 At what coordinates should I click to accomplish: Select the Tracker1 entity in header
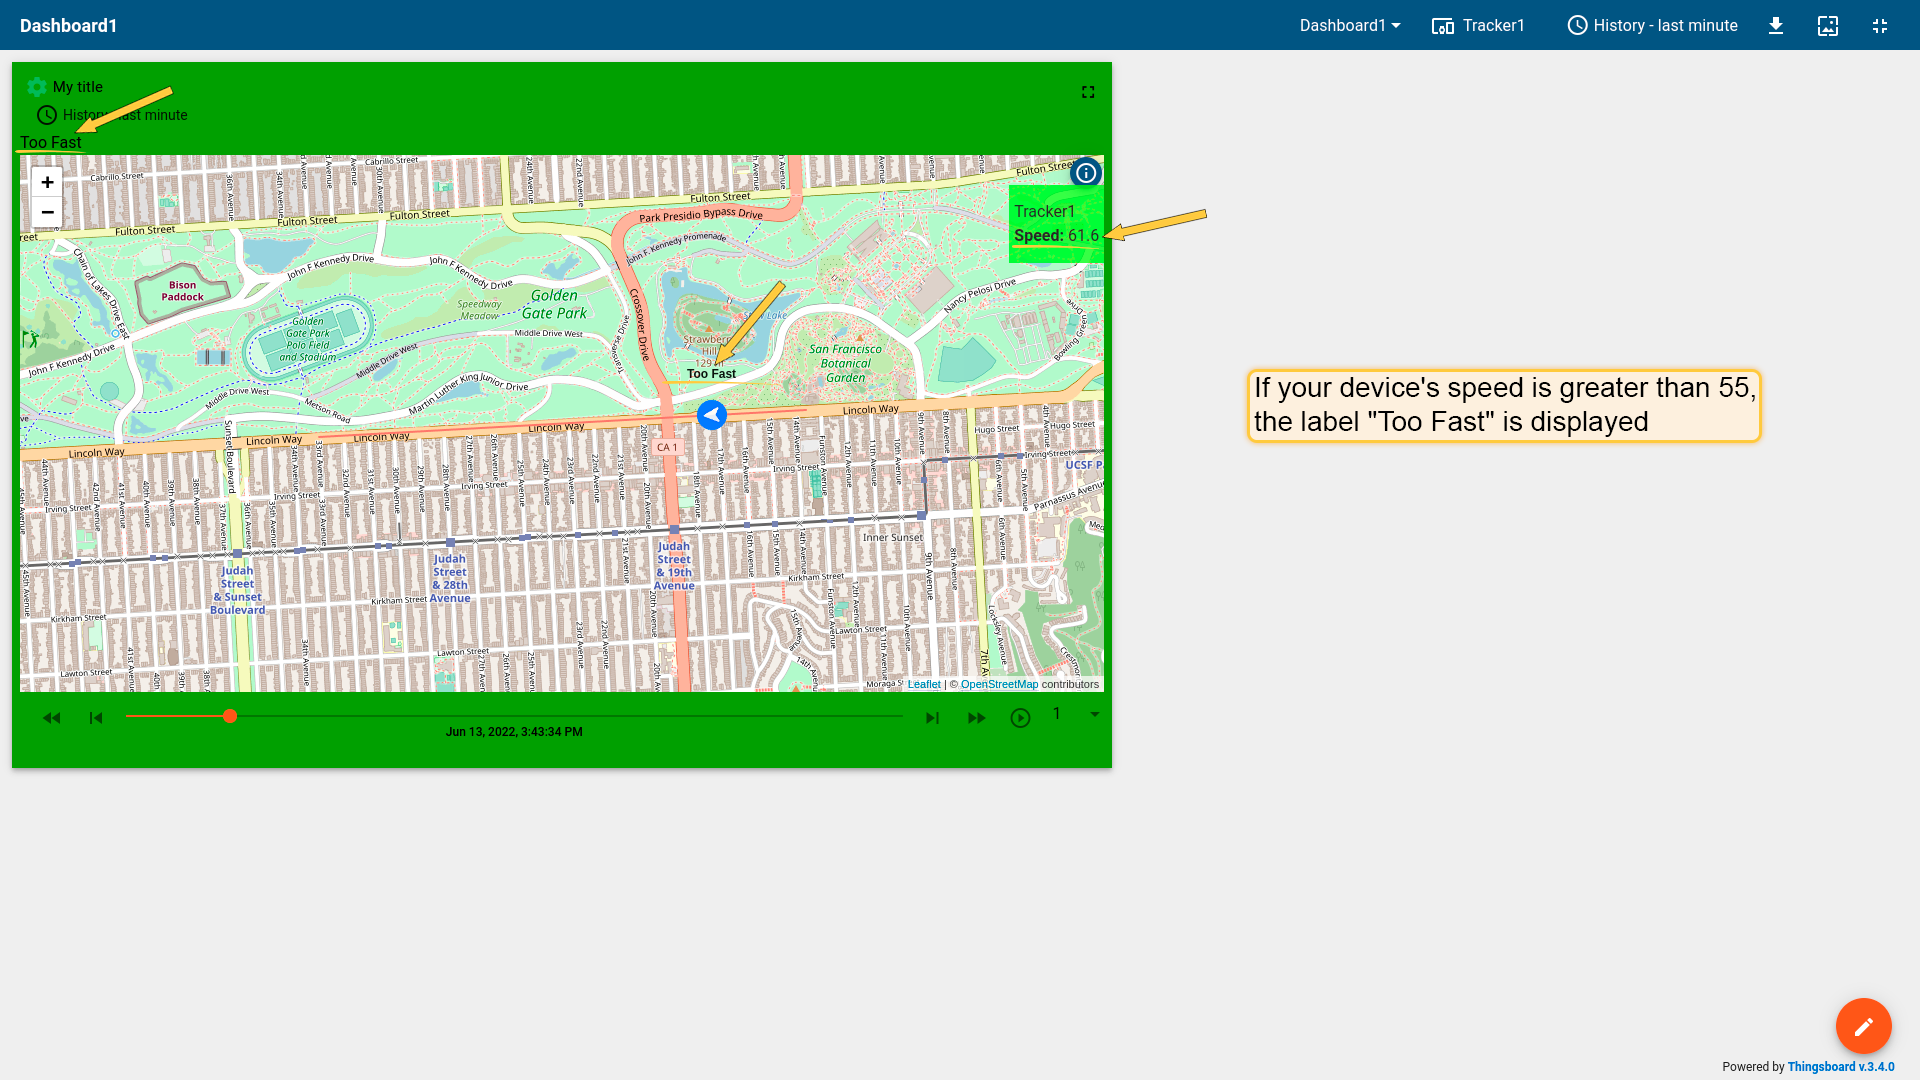tap(1478, 26)
